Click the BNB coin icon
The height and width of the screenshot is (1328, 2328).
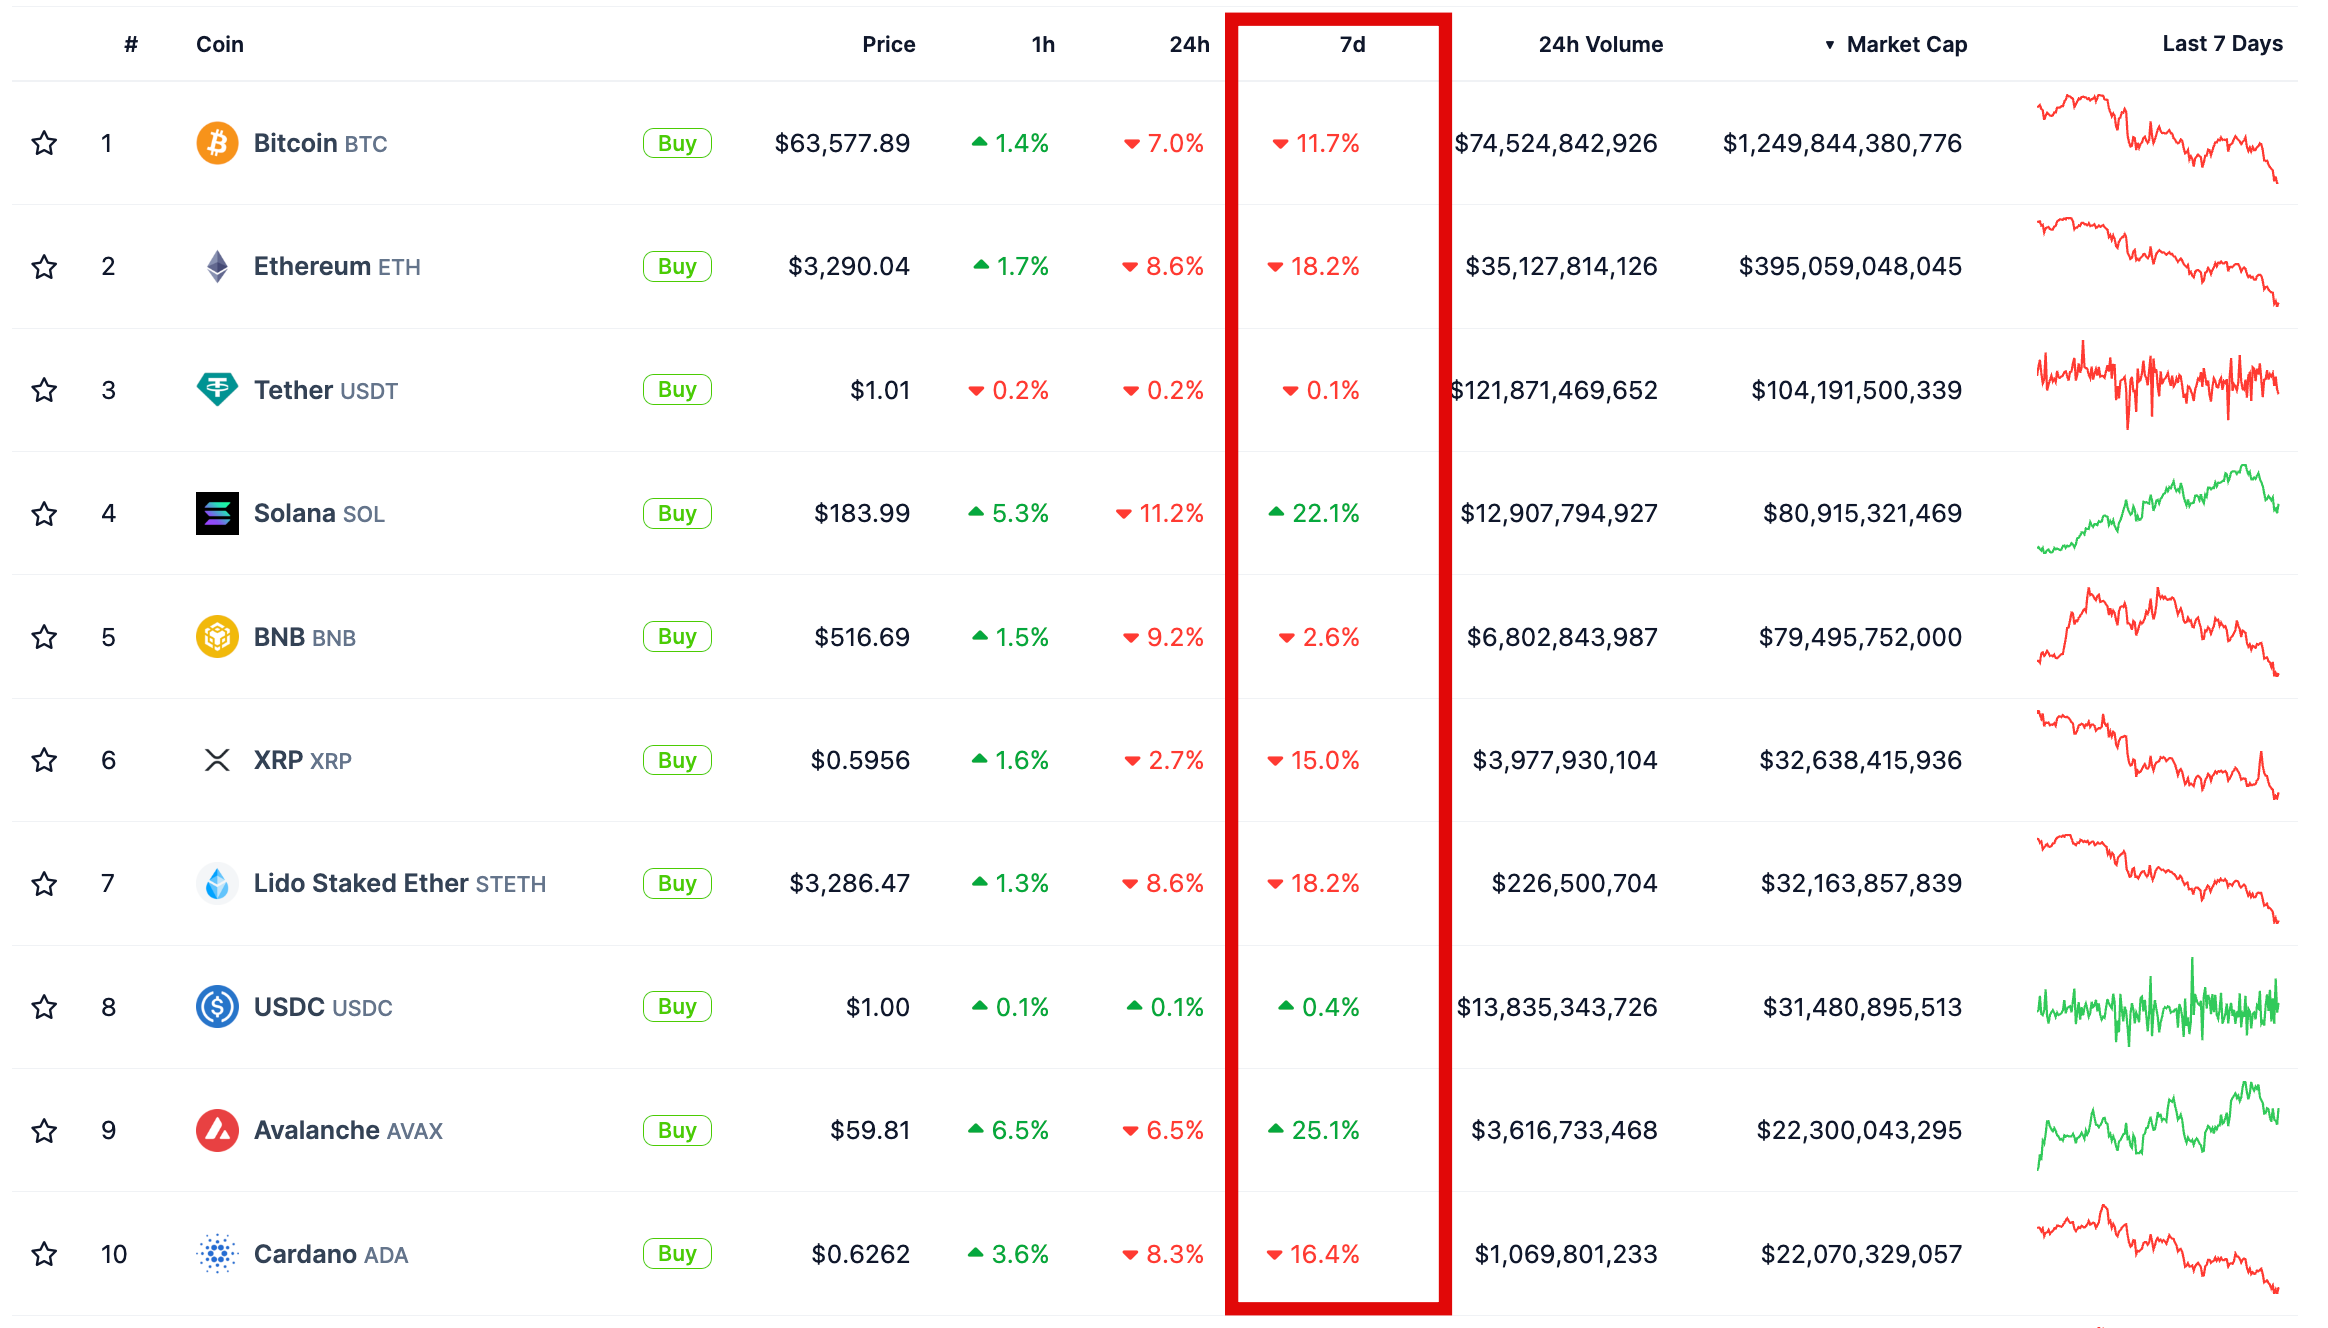pos(217,637)
